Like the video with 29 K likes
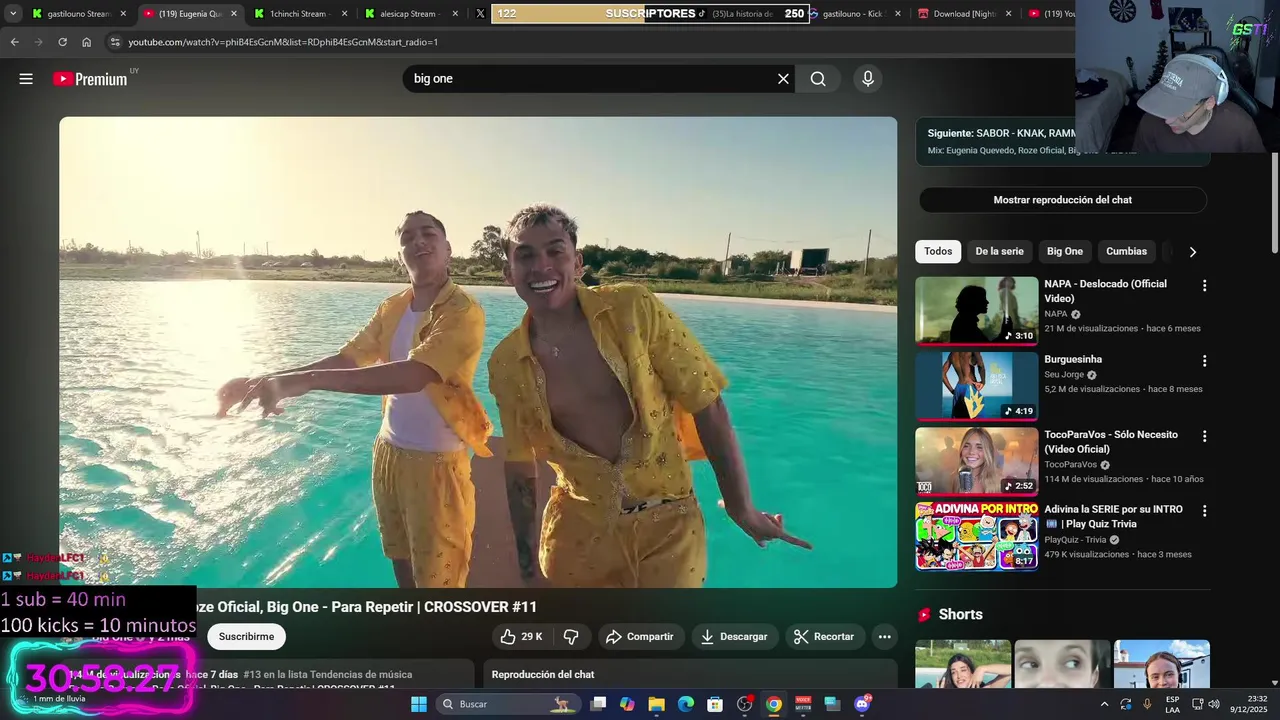Screen dimensions: 1280x720 point(521,636)
